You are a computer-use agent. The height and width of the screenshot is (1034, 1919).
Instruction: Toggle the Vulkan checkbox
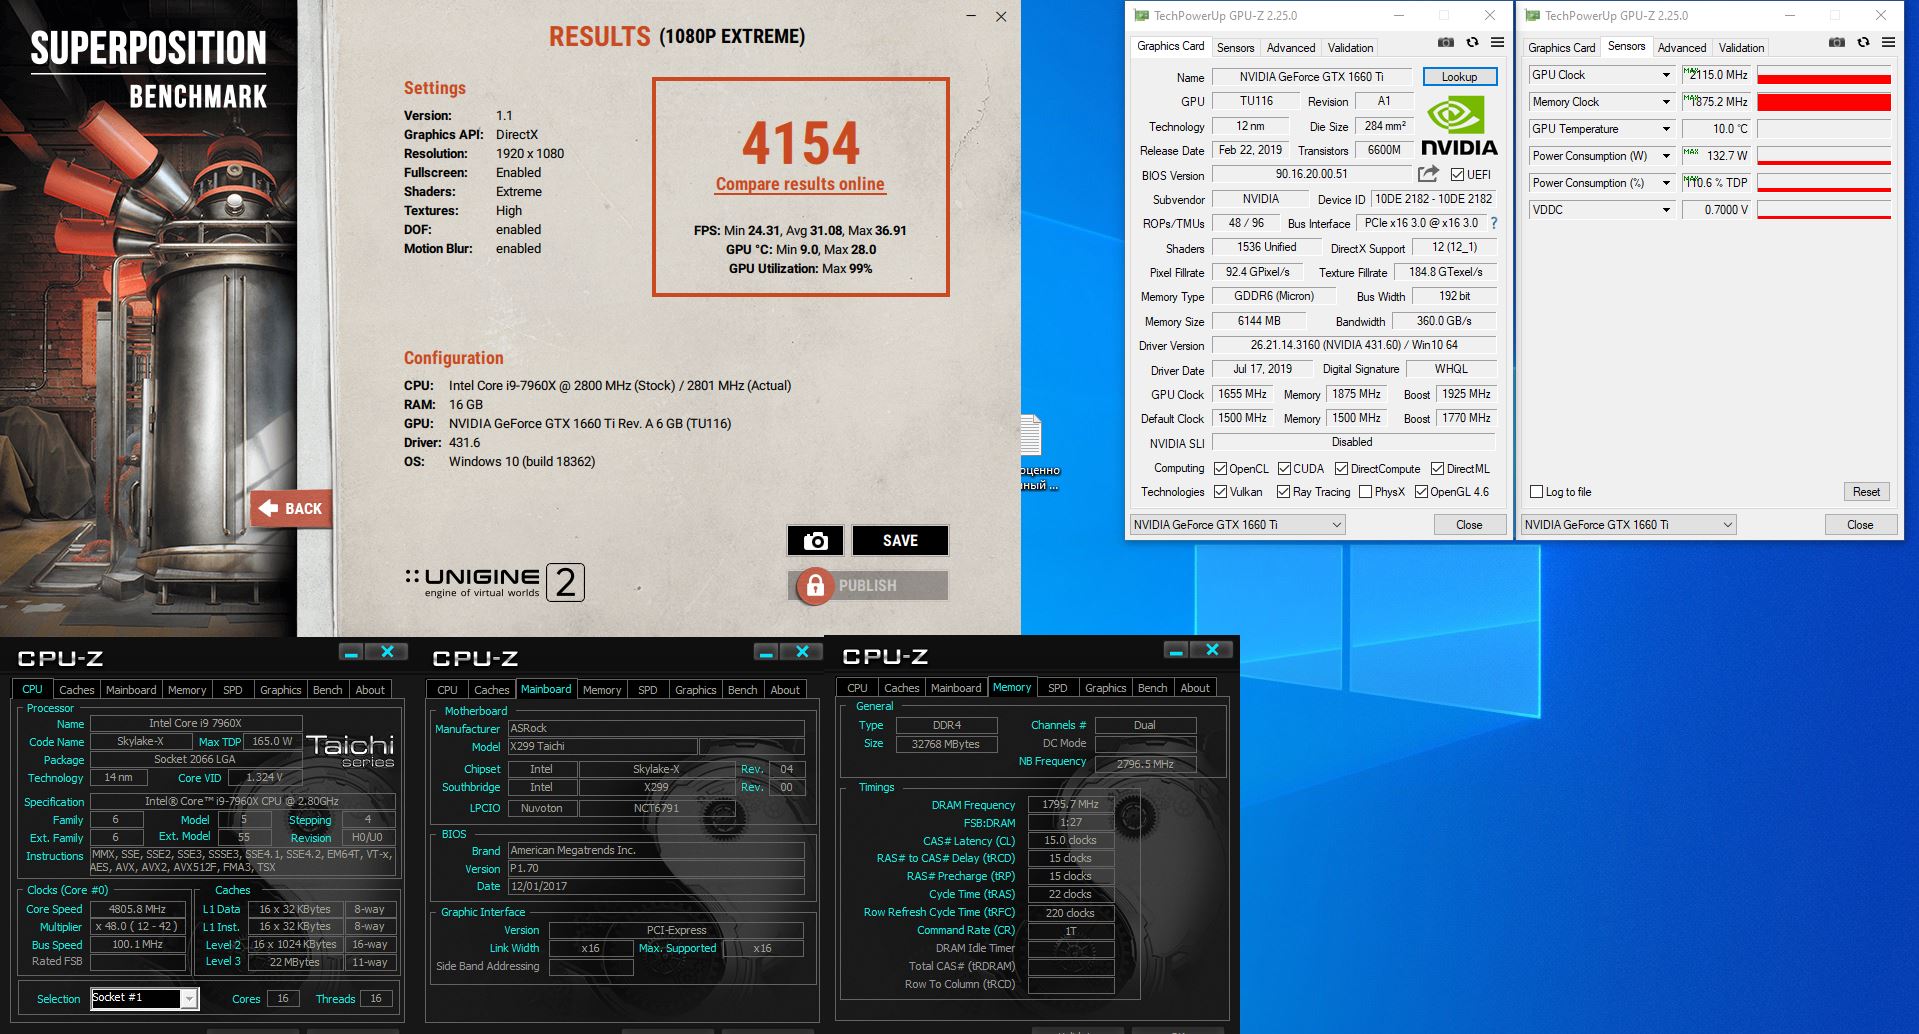click(1220, 492)
